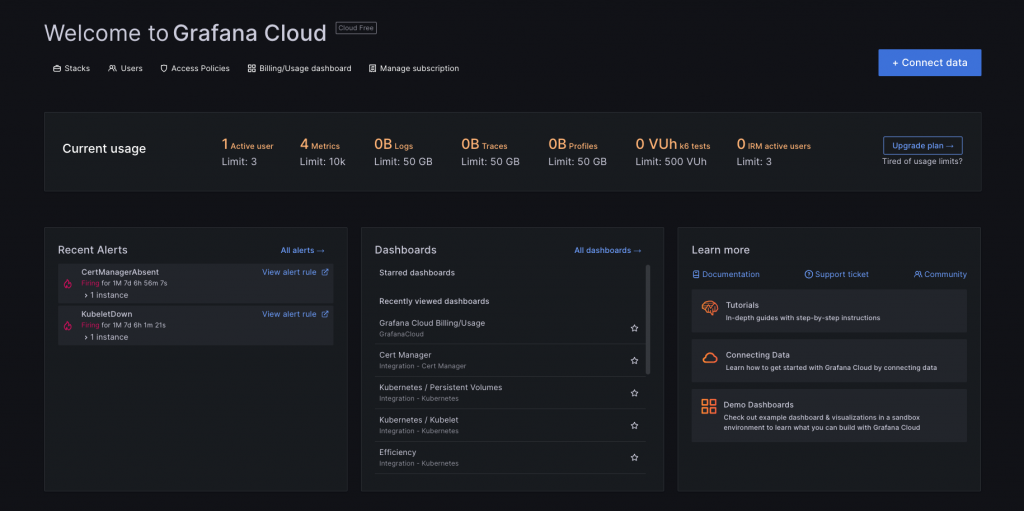Image resolution: width=1024 pixels, height=511 pixels.
Task: Open the Support ticket link
Action: coord(837,274)
